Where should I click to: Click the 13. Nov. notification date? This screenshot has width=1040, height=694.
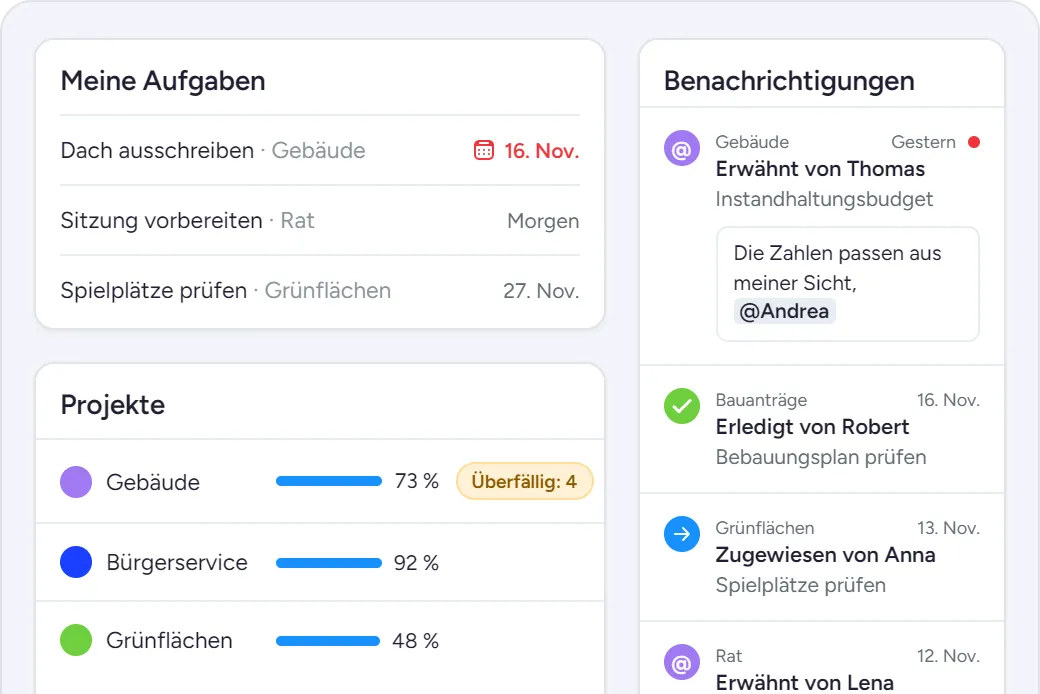pos(948,528)
